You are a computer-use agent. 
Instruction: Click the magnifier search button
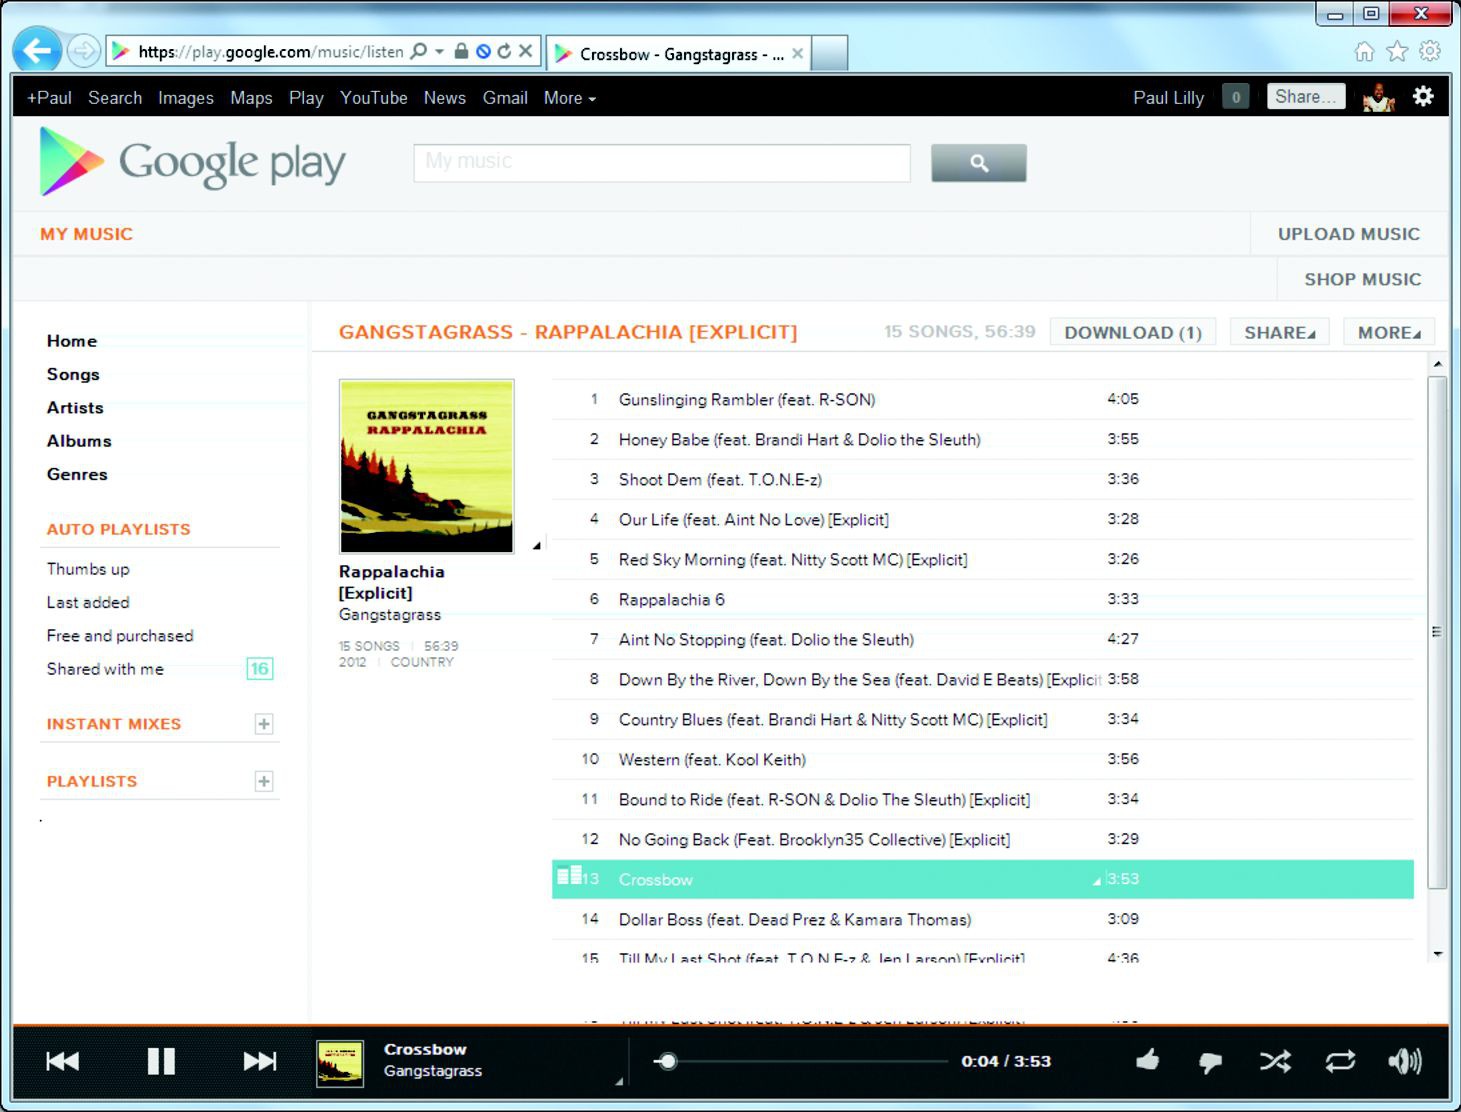tap(978, 163)
